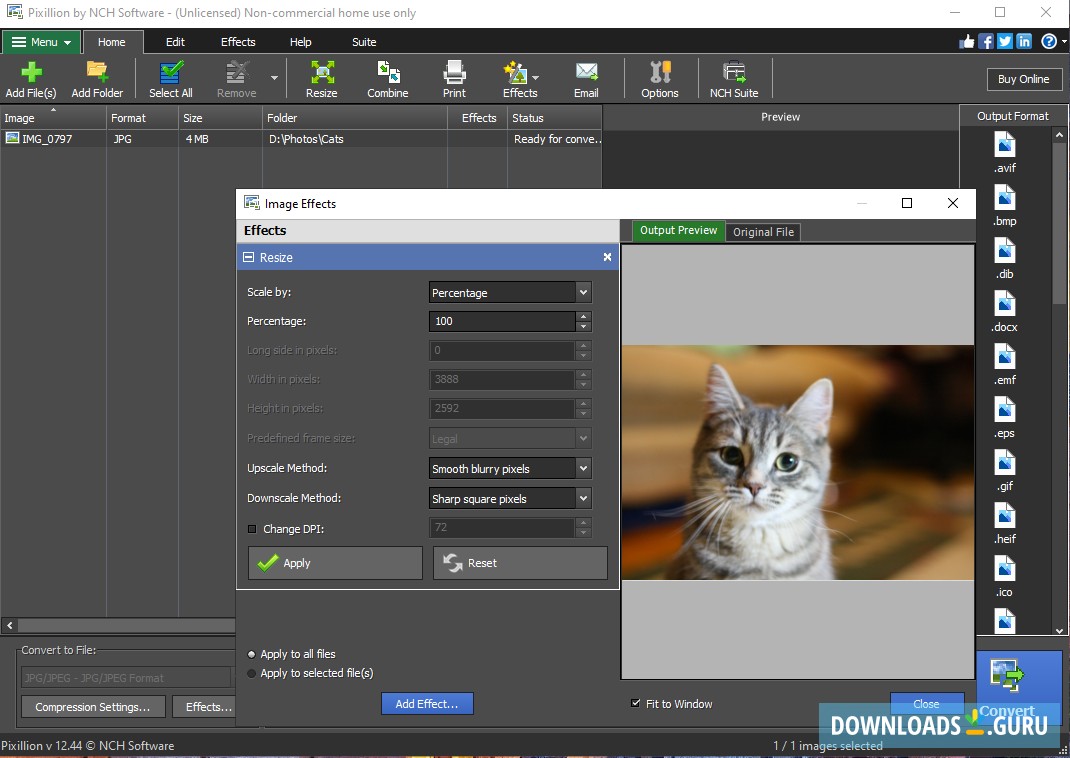Image resolution: width=1070 pixels, height=758 pixels.
Task: Click the Add File(s) toolbar icon
Action: click(x=30, y=79)
